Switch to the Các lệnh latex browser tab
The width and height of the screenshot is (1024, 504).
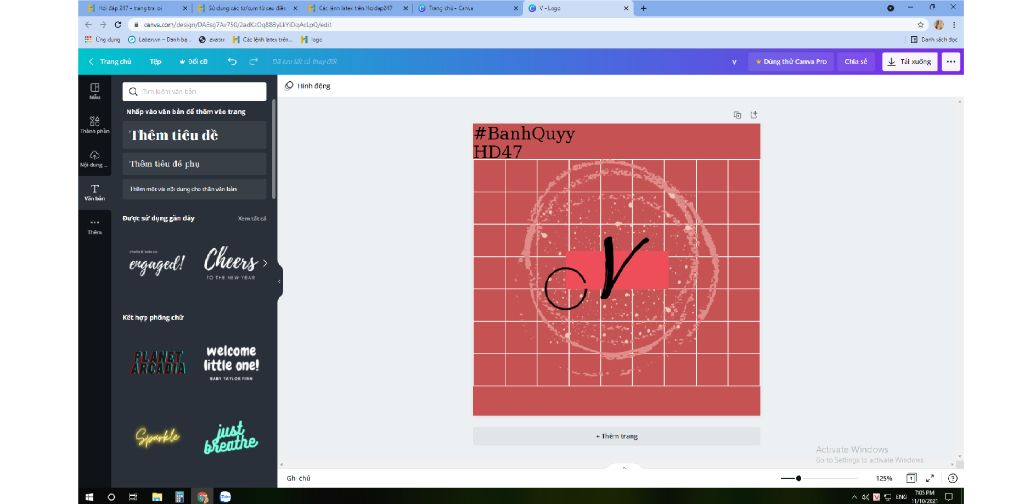click(x=357, y=8)
